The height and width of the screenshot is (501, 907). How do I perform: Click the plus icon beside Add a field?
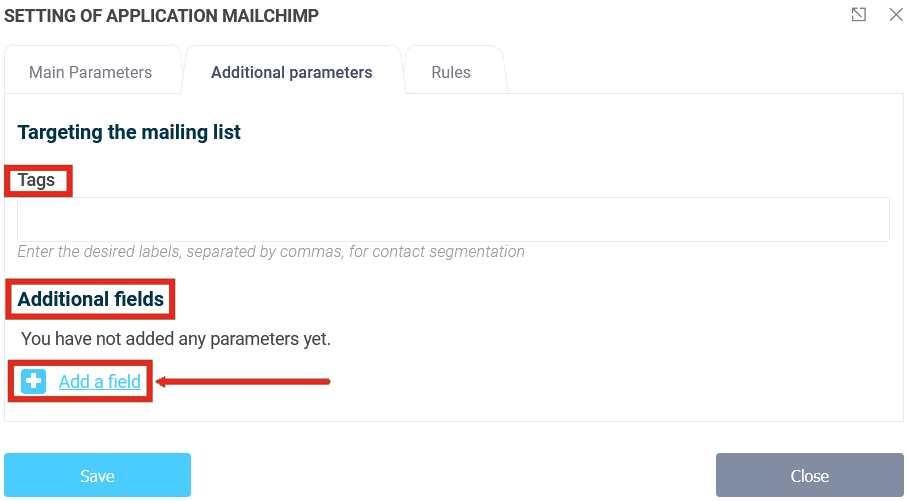point(34,381)
